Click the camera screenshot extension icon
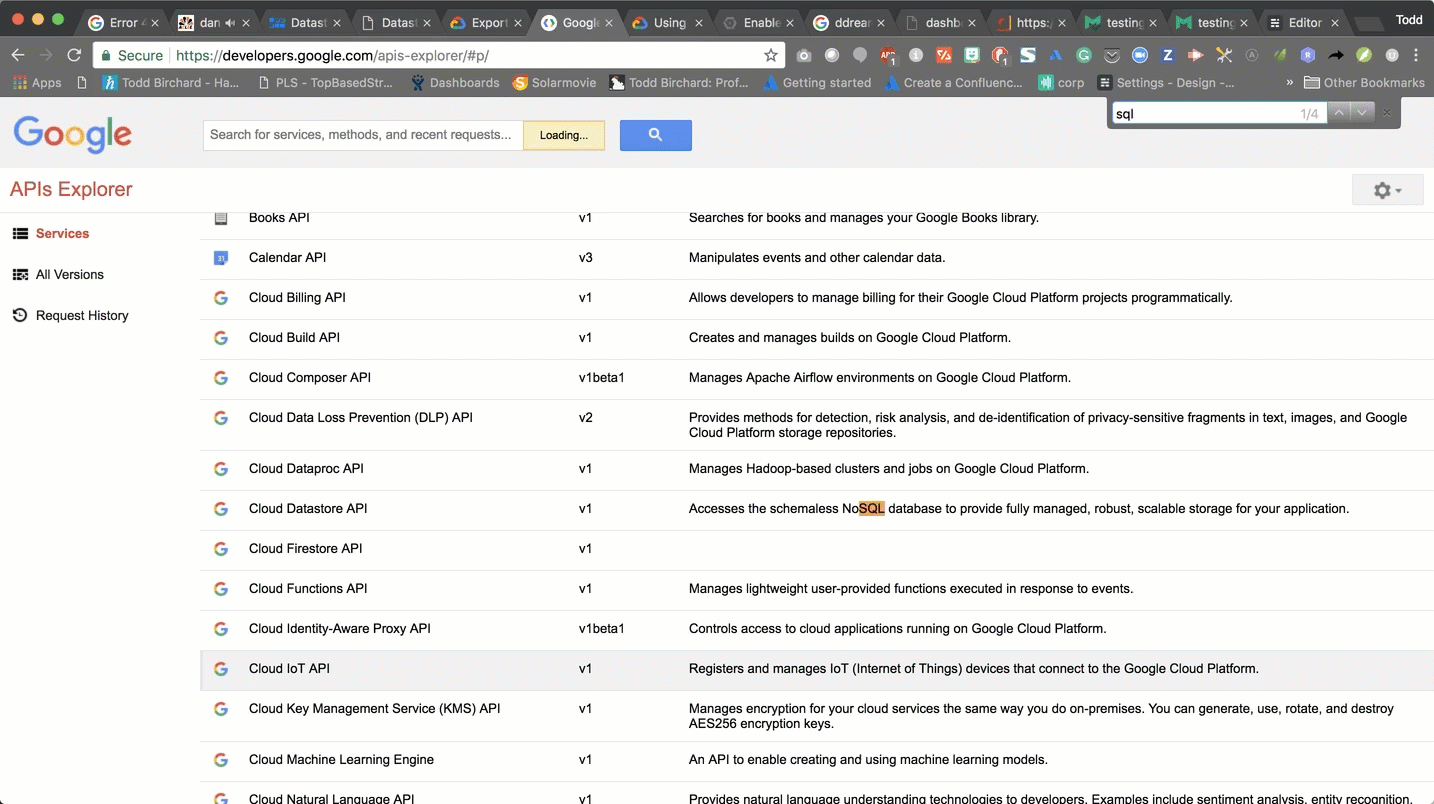Viewport: 1434px width, 804px height. click(804, 55)
